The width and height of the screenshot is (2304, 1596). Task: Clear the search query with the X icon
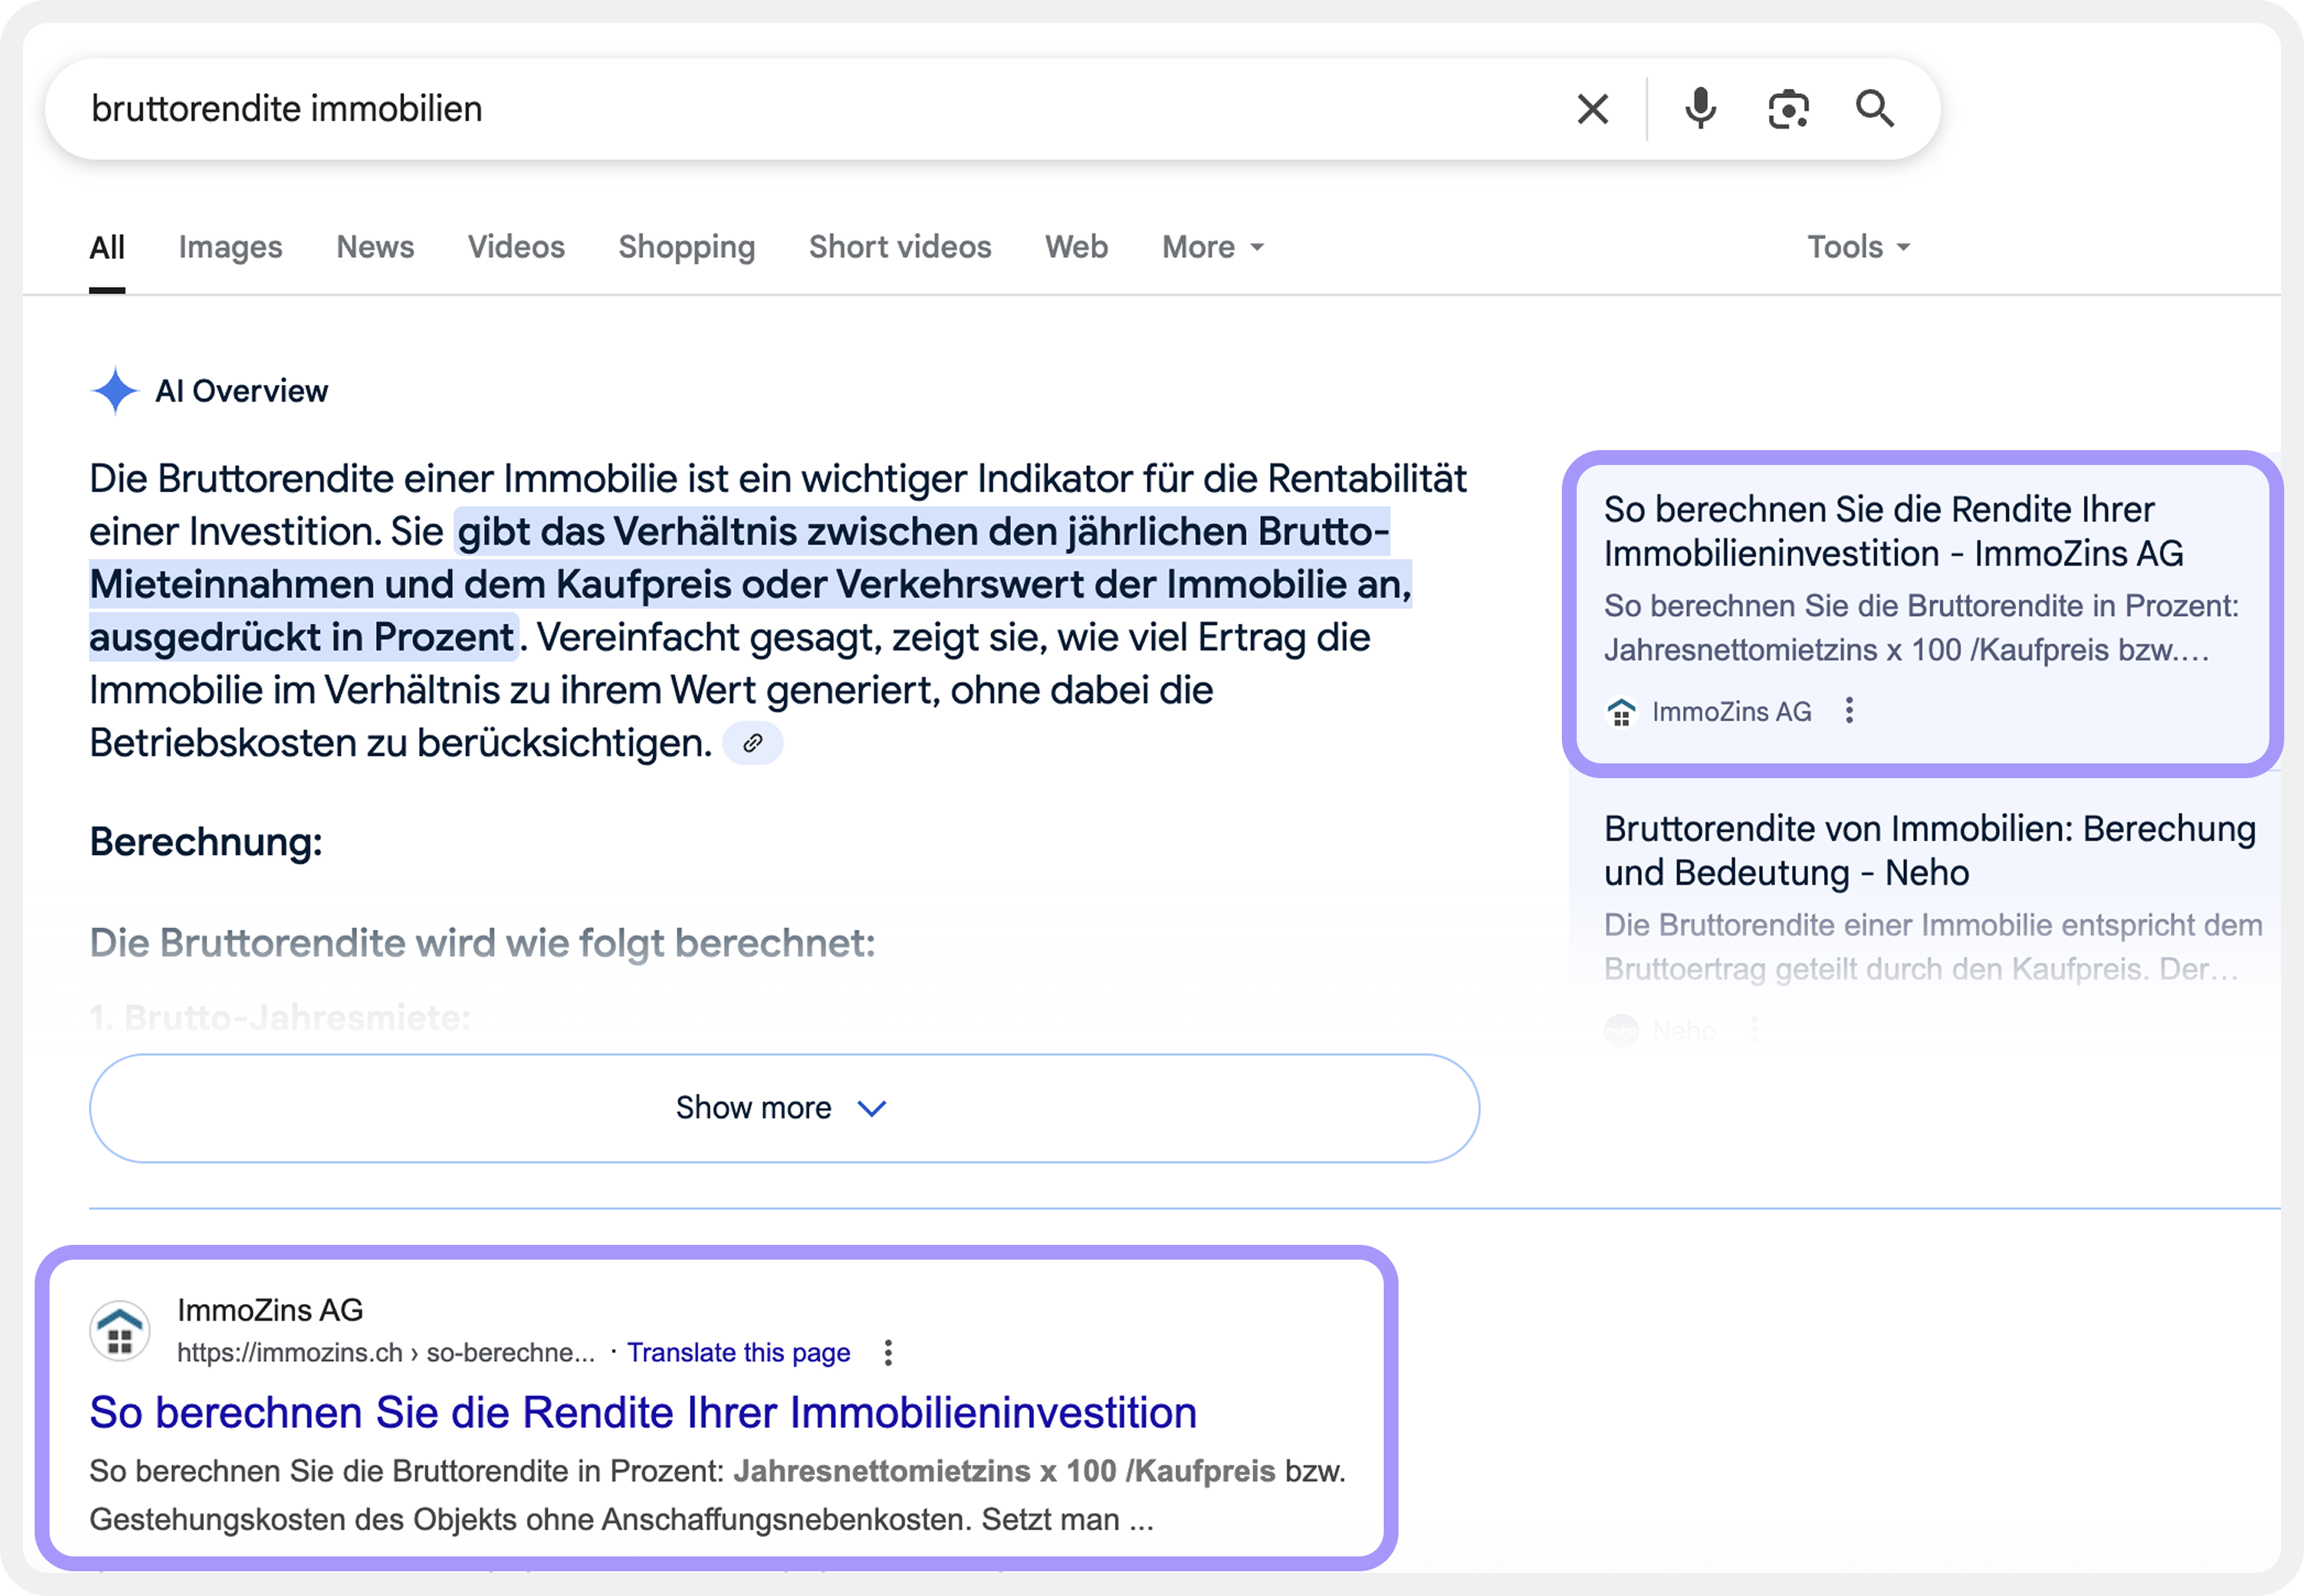pyautogui.click(x=1592, y=109)
